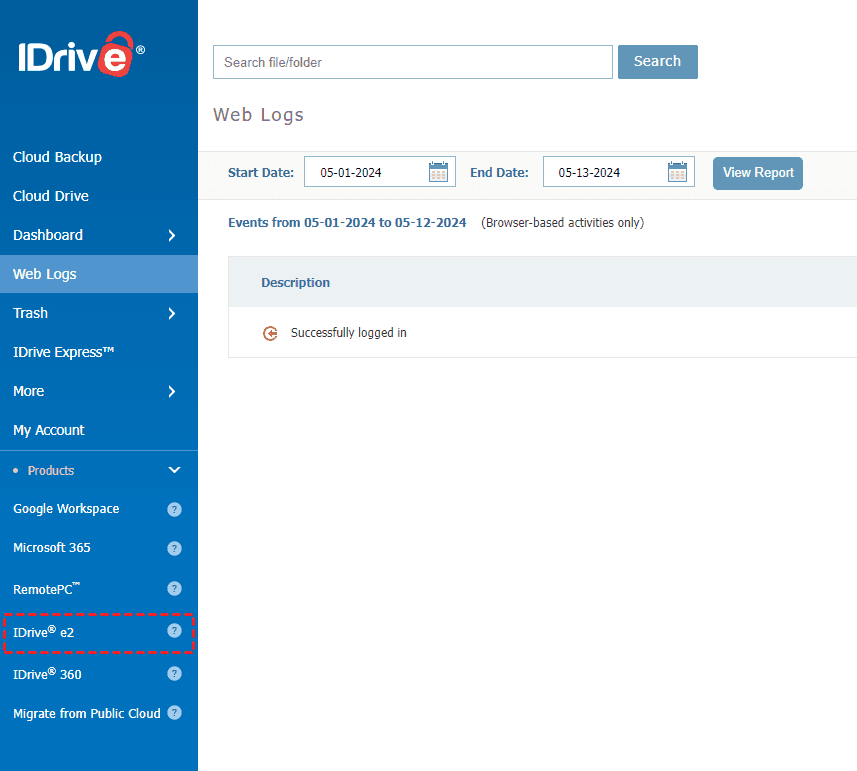Go to My Account in the sidebar
This screenshot has width=857, height=771.
point(49,430)
